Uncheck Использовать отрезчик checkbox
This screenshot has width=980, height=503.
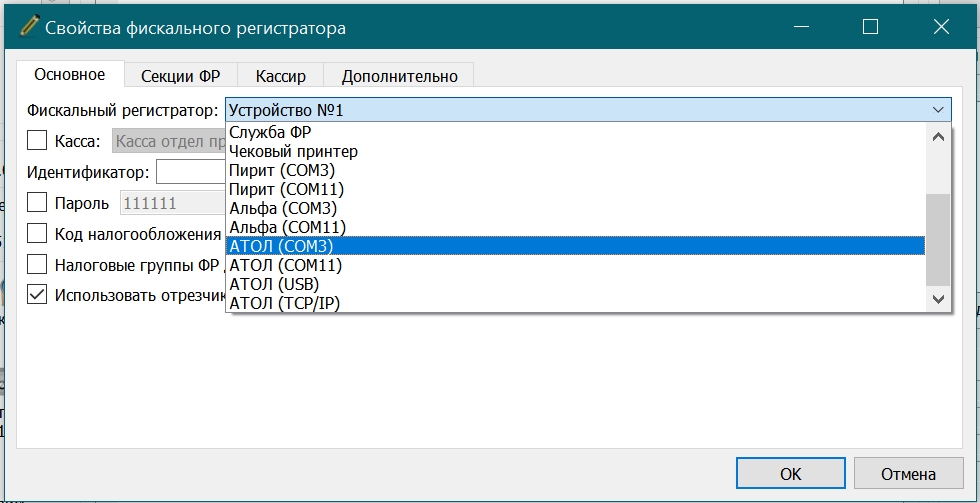coord(37,294)
